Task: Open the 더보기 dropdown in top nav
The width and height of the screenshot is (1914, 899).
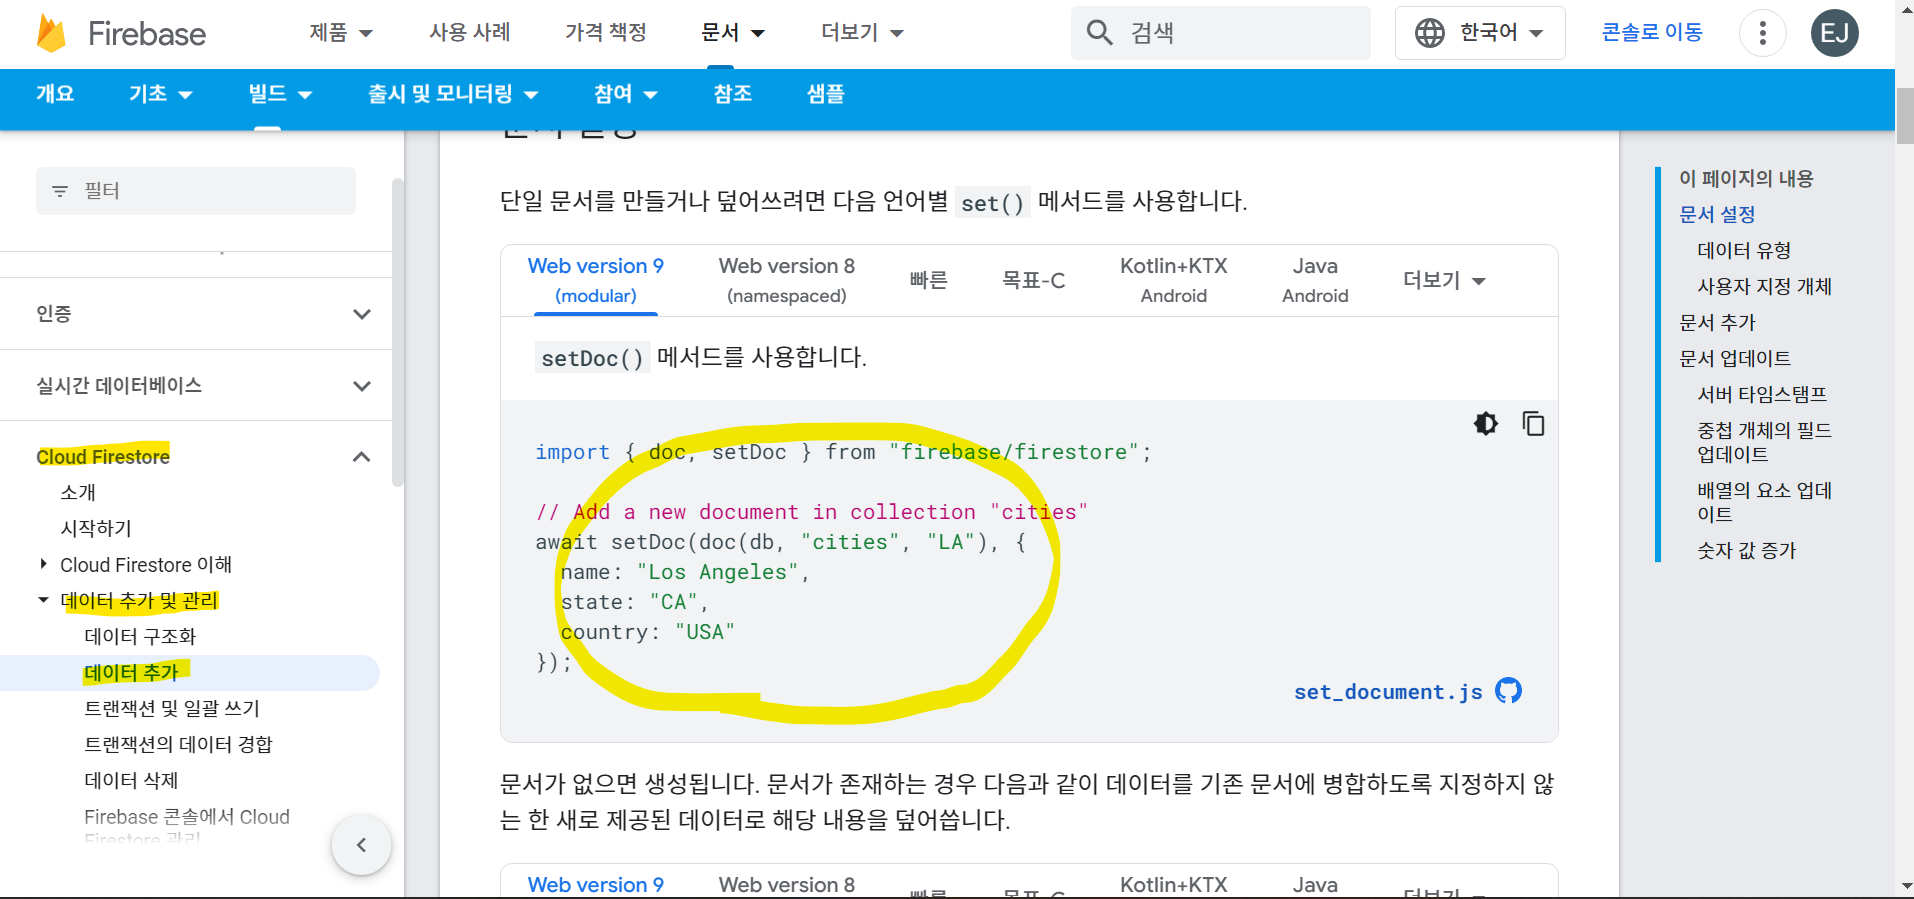Action: point(862,33)
